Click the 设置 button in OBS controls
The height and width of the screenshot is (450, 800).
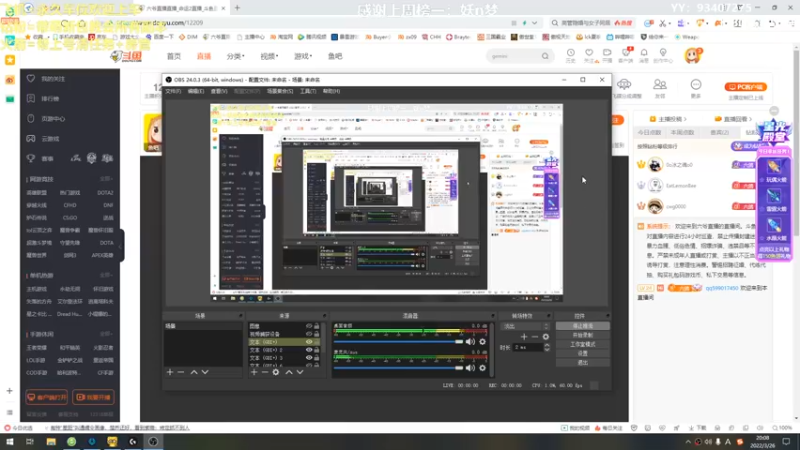(583, 353)
